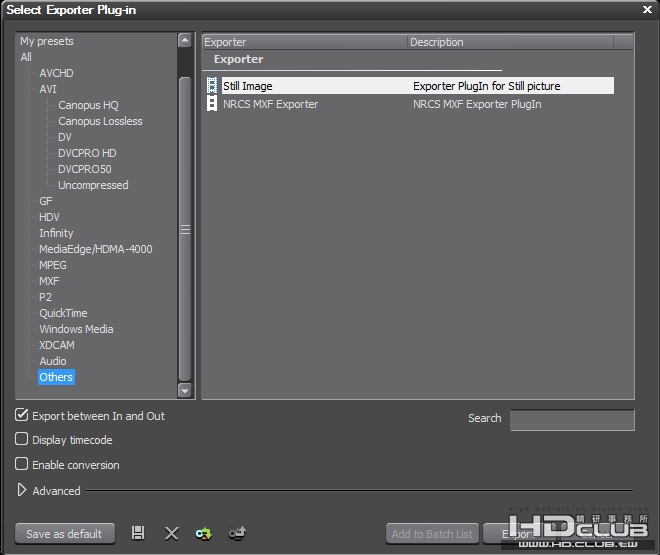Select the AVI category in tree
Image resolution: width=660 pixels, height=555 pixels.
coord(48,89)
